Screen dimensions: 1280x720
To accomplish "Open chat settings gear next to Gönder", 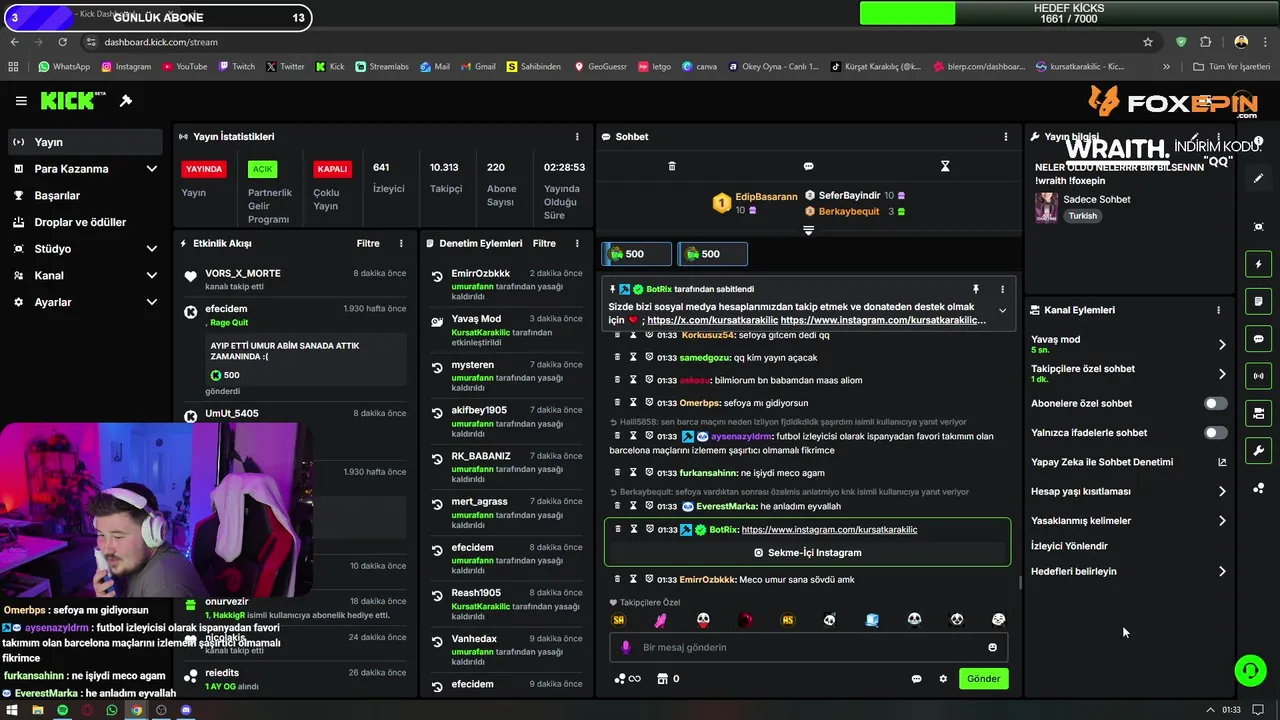I will (x=943, y=679).
